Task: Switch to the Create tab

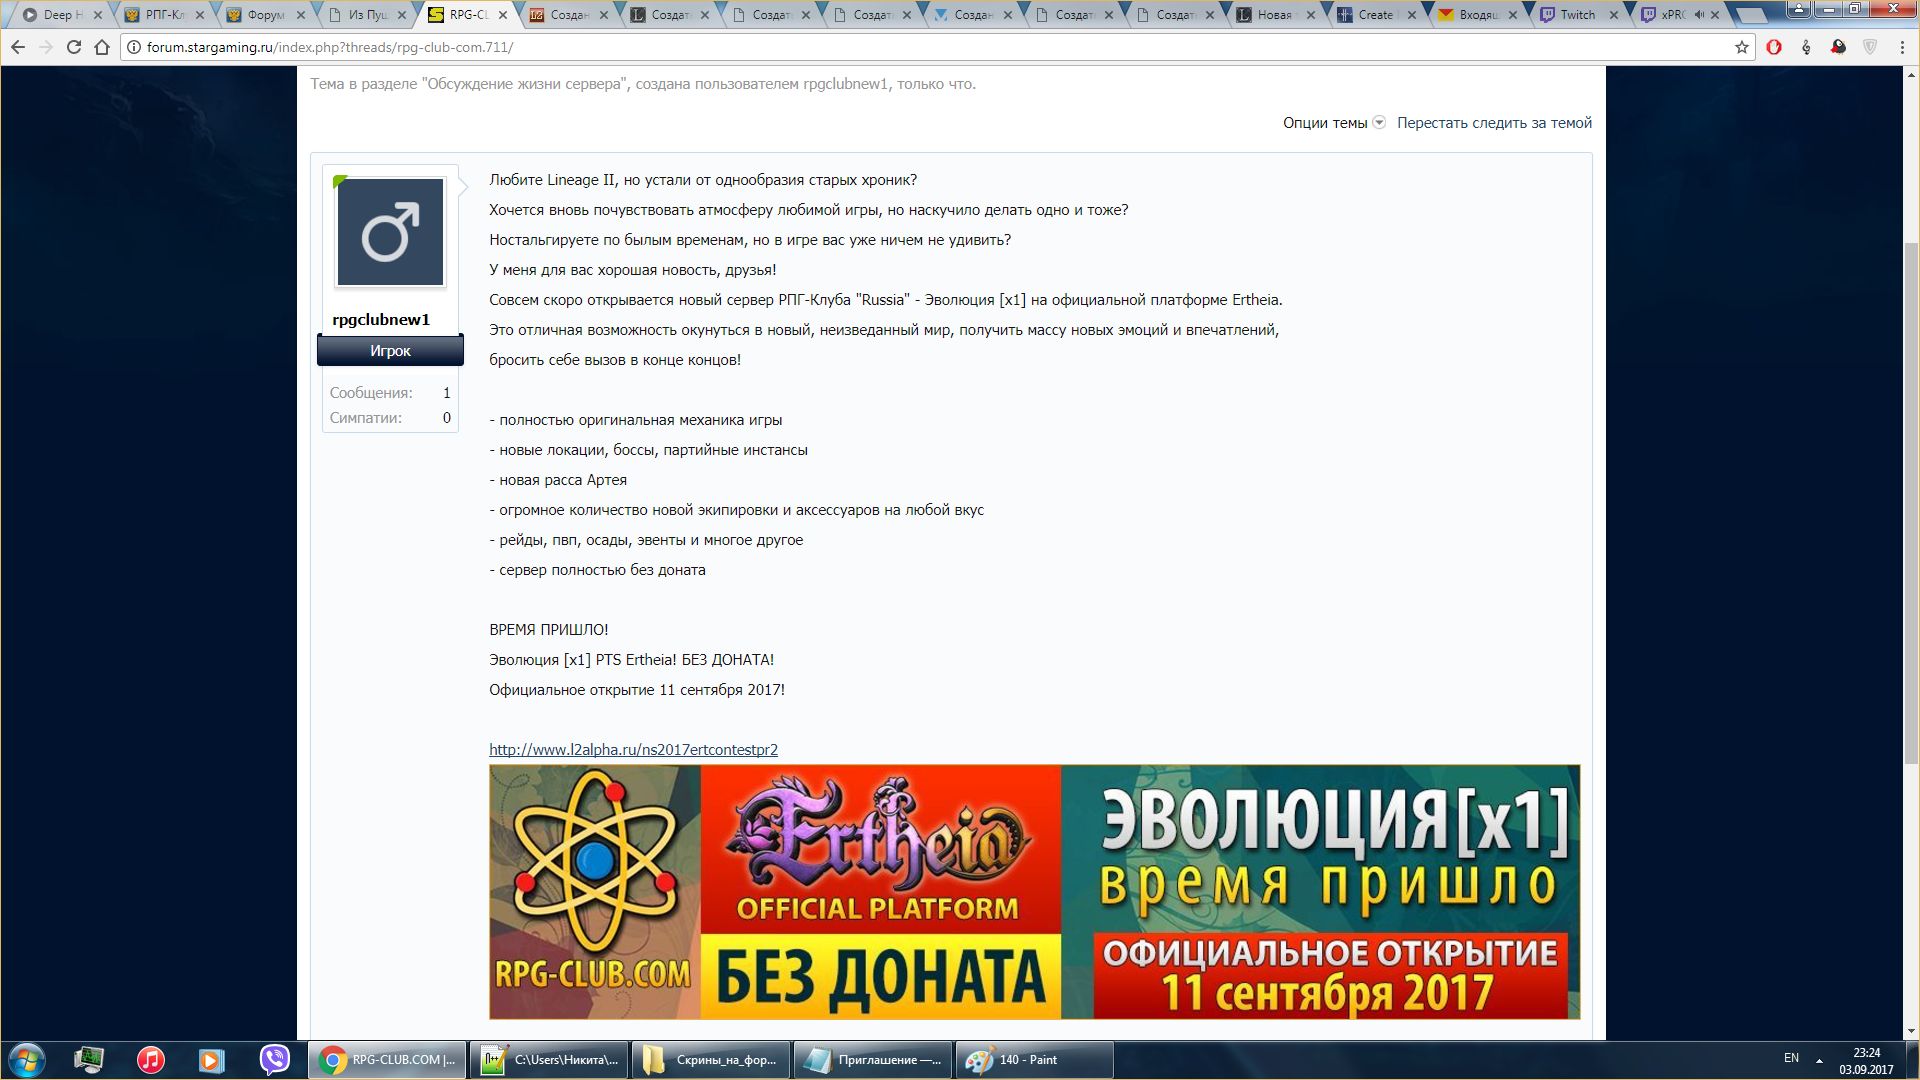Action: pyautogui.click(x=1376, y=15)
